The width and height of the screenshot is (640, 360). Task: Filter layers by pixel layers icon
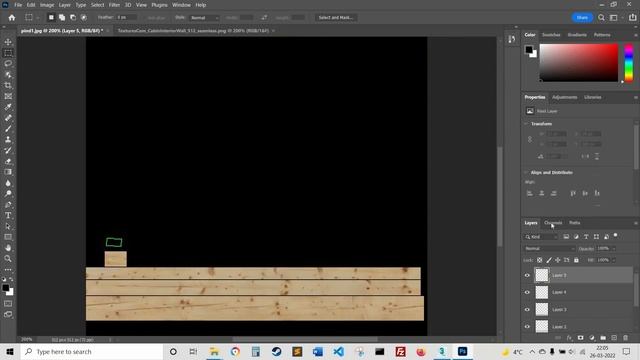coord(566,237)
